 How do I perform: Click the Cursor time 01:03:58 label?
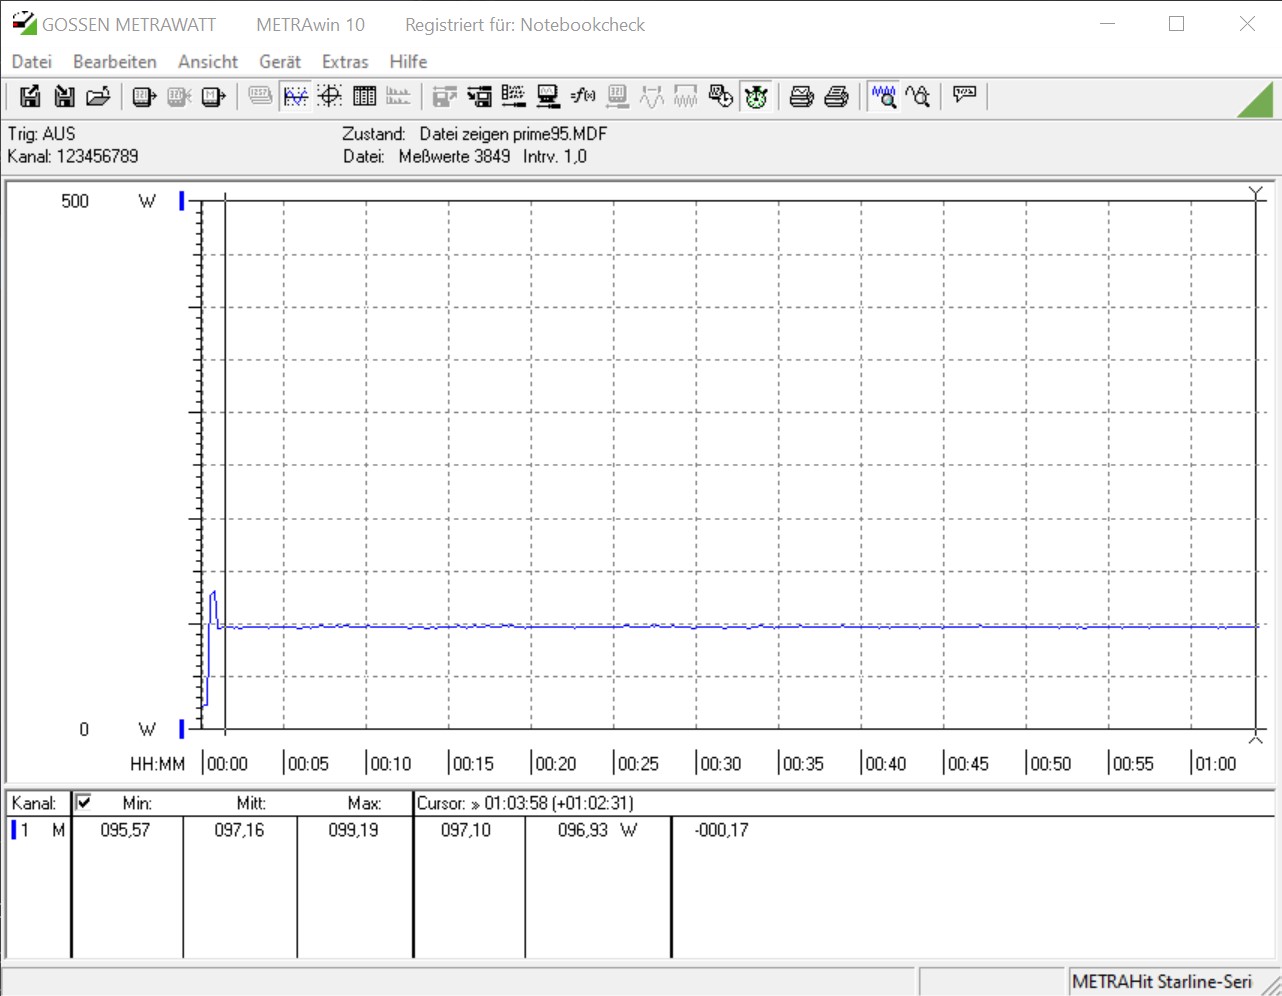coord(525,803)
